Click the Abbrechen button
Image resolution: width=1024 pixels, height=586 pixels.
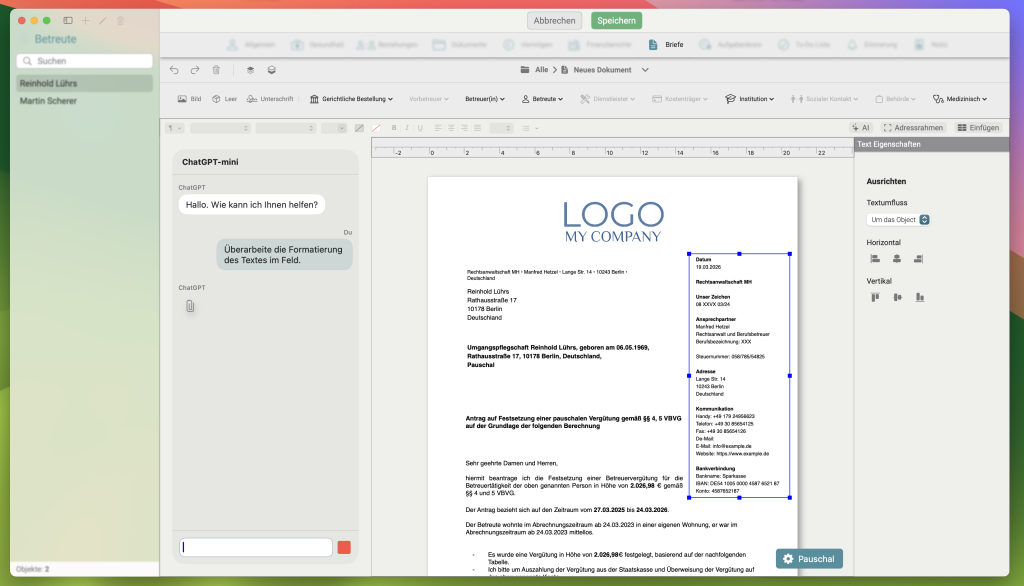[554, 20]
